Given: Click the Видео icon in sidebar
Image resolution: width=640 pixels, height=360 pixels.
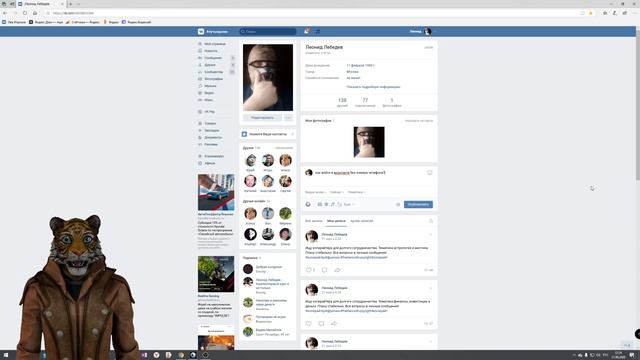Looking at the screenshot, I should tap(200, 93).
